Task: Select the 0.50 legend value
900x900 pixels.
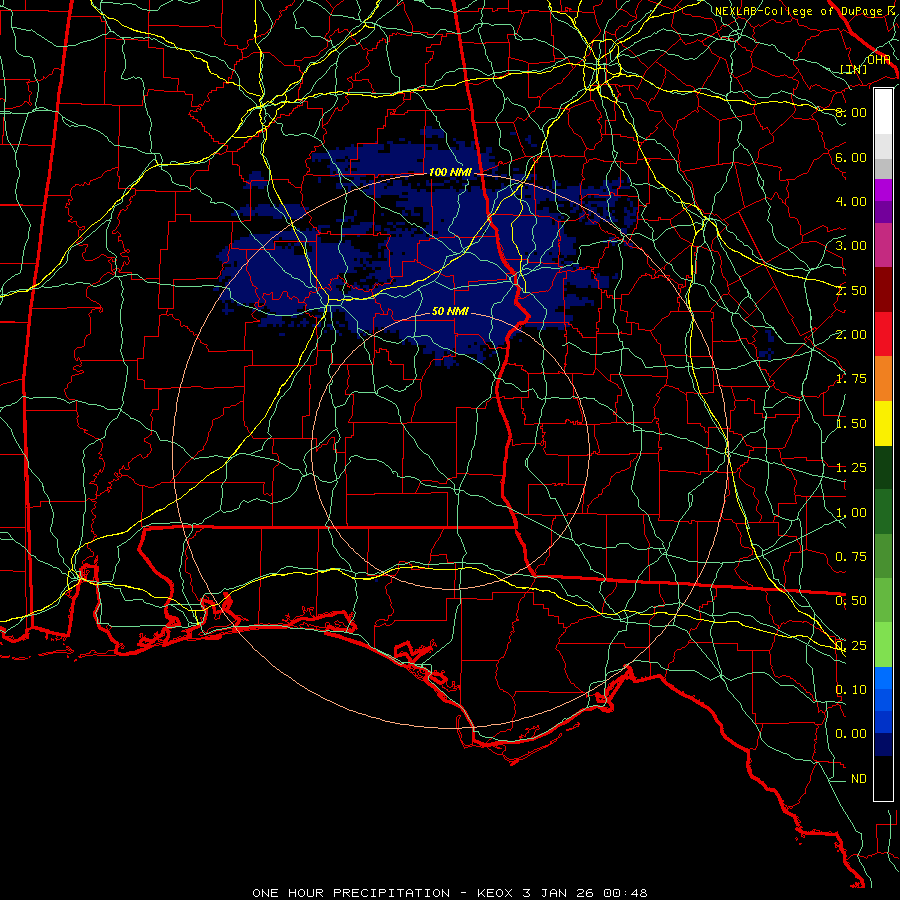Action: tap(851, 601)
